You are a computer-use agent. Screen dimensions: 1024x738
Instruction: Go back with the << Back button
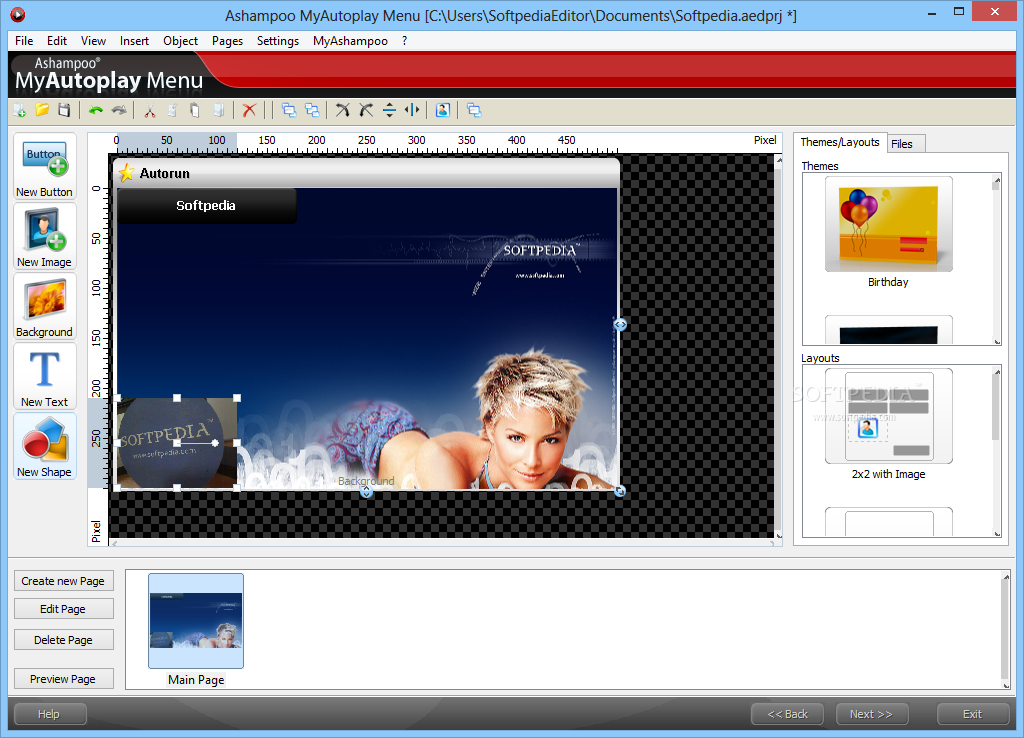[788, 714]
